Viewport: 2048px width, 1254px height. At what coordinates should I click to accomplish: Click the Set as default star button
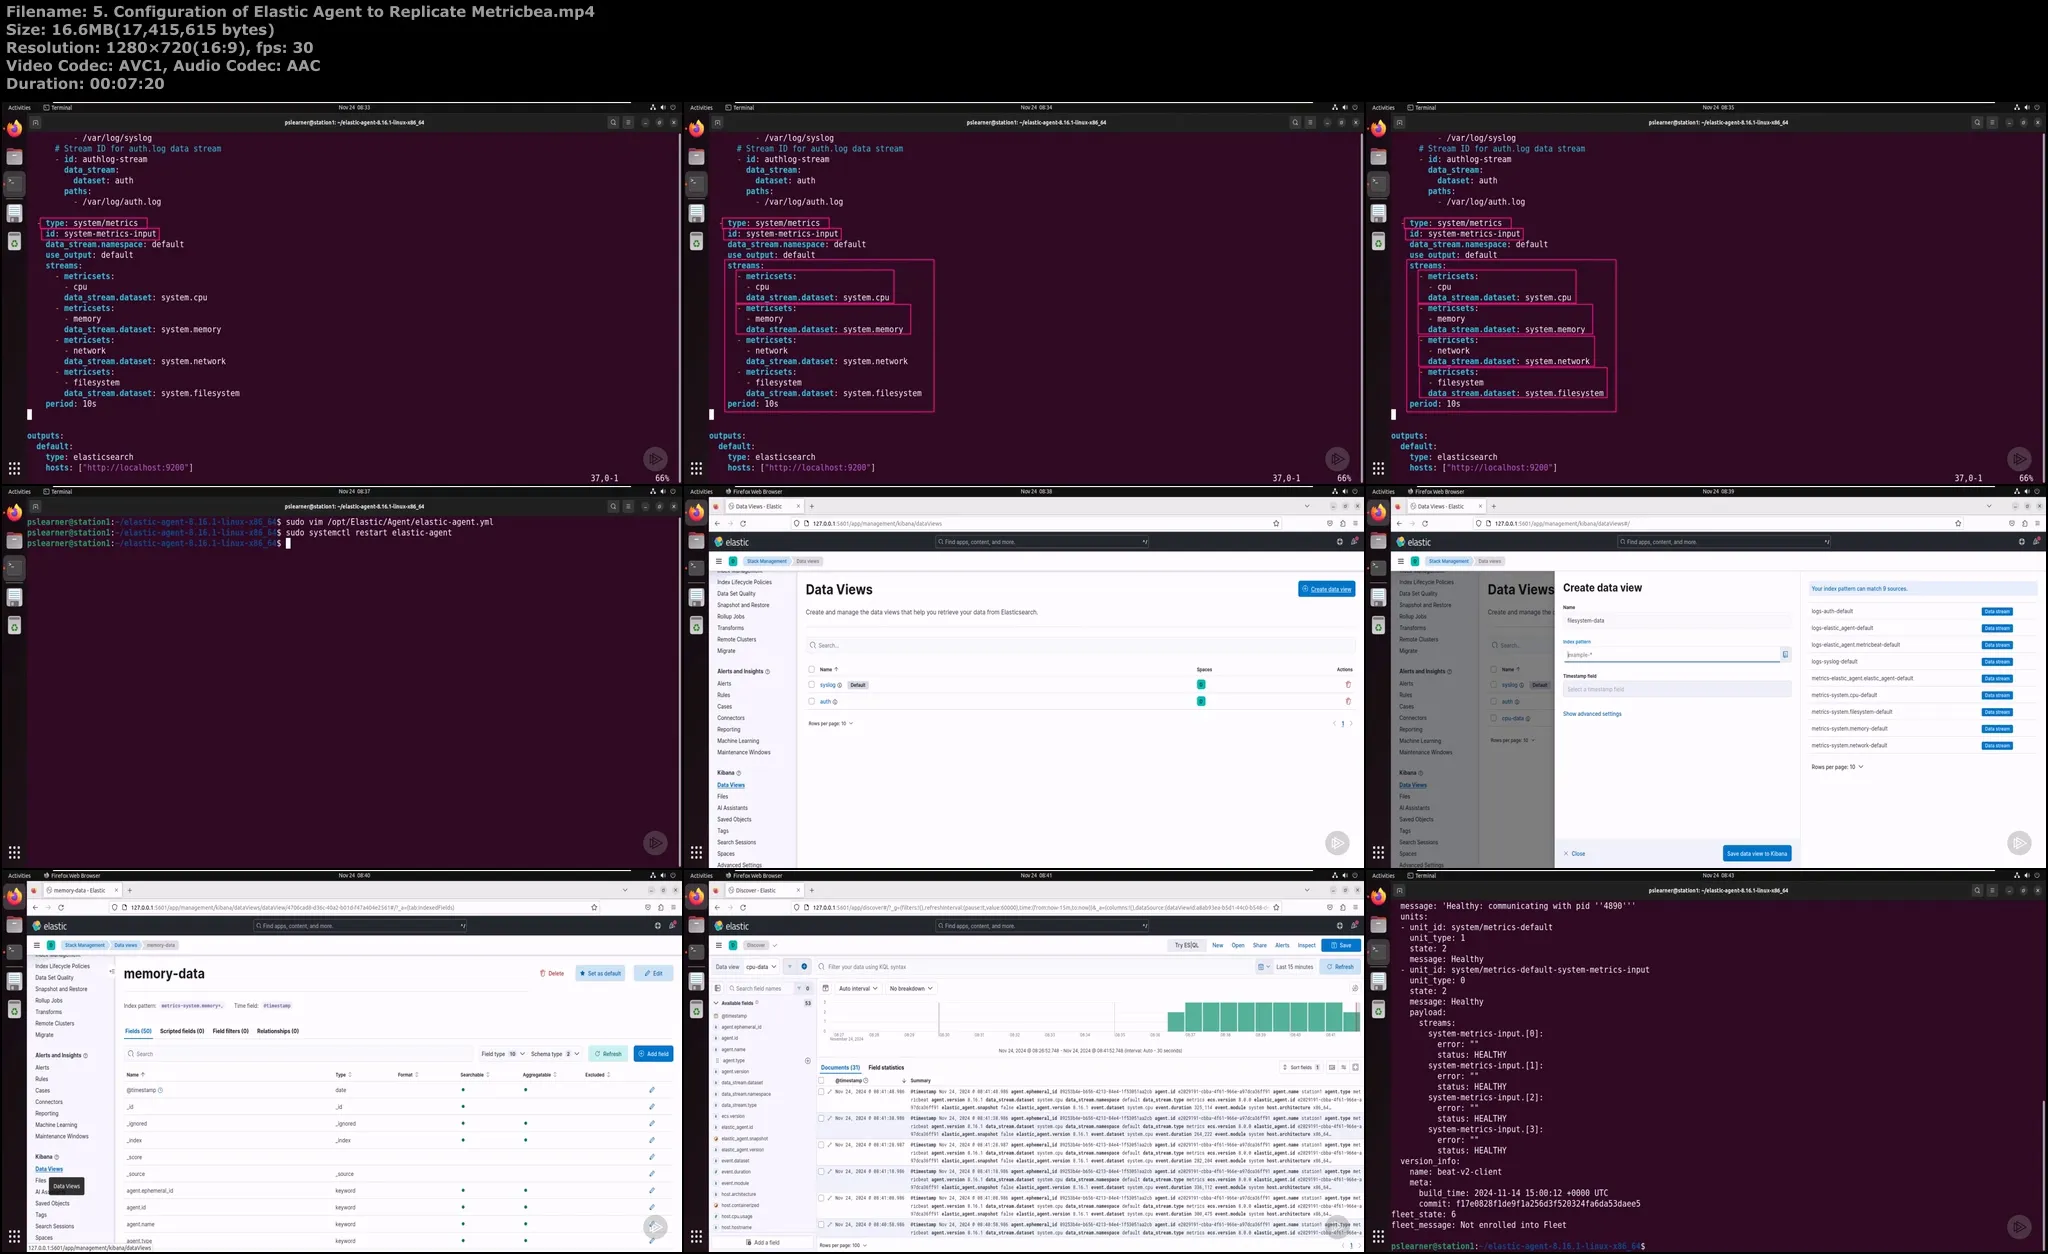click(x=600, y=973)
